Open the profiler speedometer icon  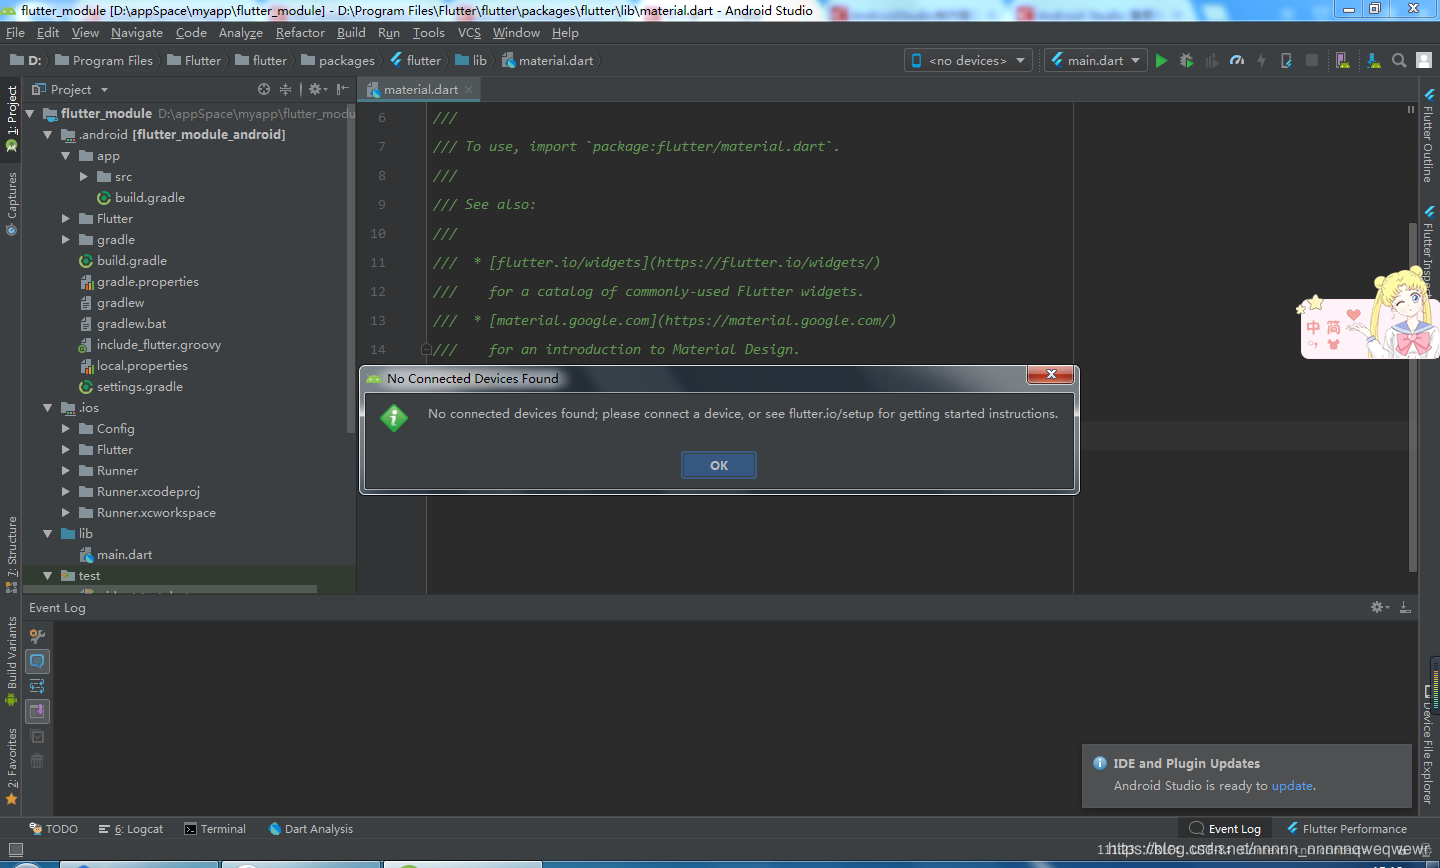(1237, 60)
